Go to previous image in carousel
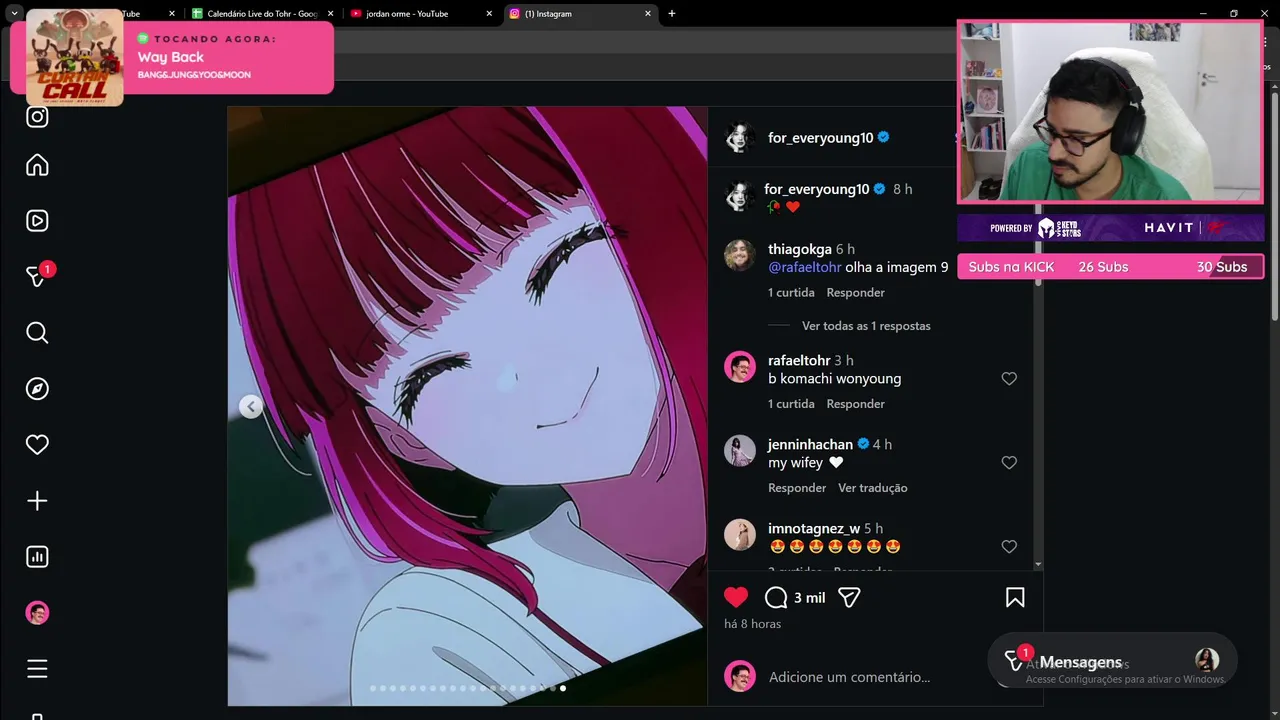Viewport: 1280px width, 720px height. [251, 406]
